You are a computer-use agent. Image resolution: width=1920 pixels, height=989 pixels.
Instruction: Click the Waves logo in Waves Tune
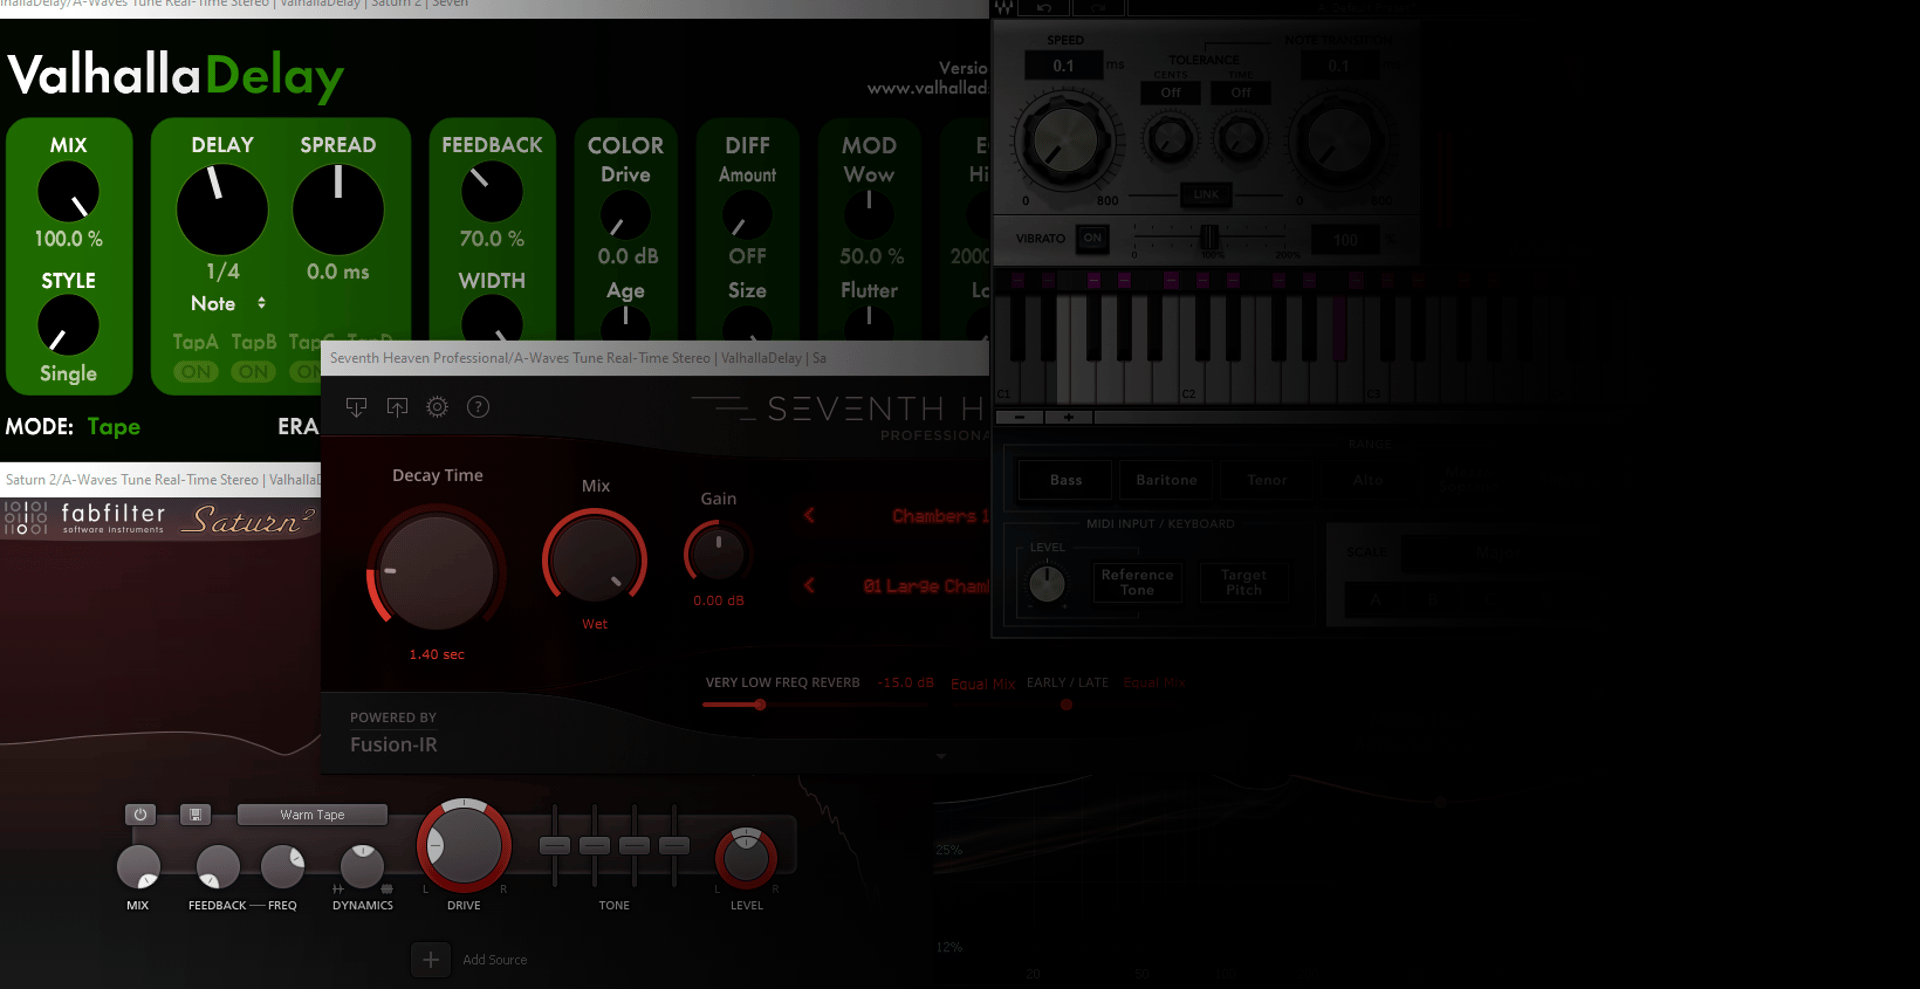click(x=1003, y=8)
